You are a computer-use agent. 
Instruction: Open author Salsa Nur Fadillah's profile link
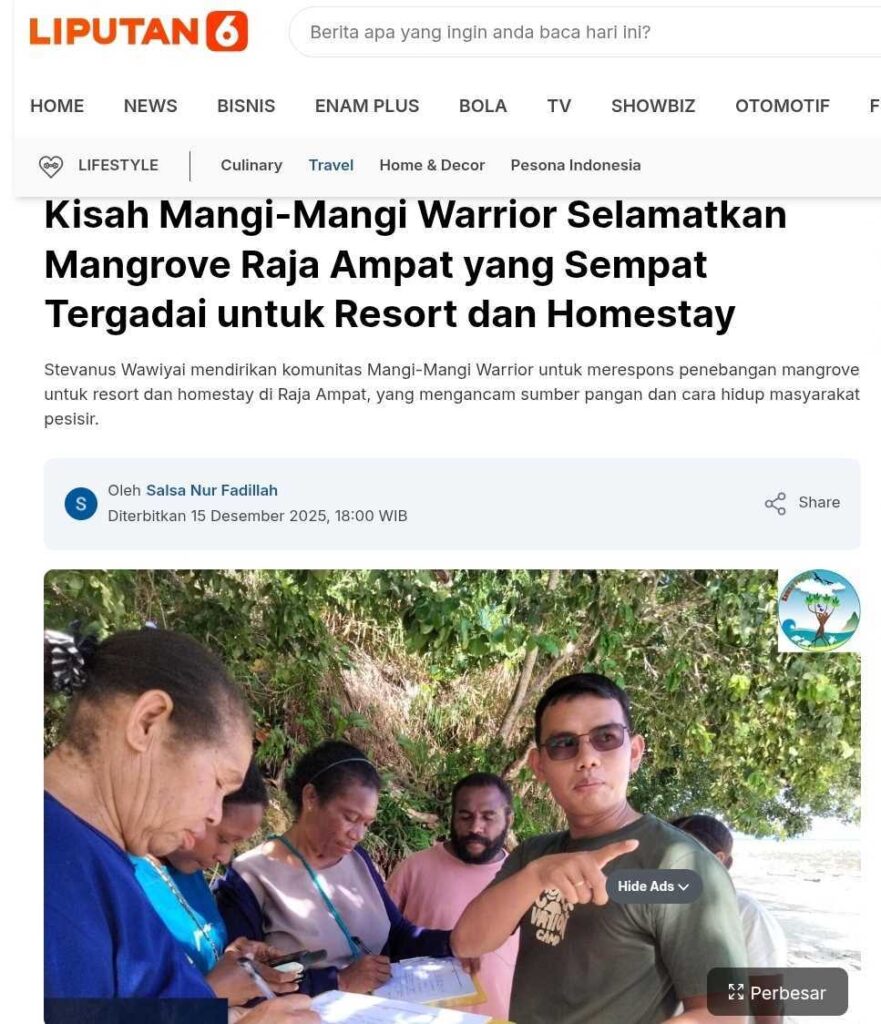coord(212,490)
